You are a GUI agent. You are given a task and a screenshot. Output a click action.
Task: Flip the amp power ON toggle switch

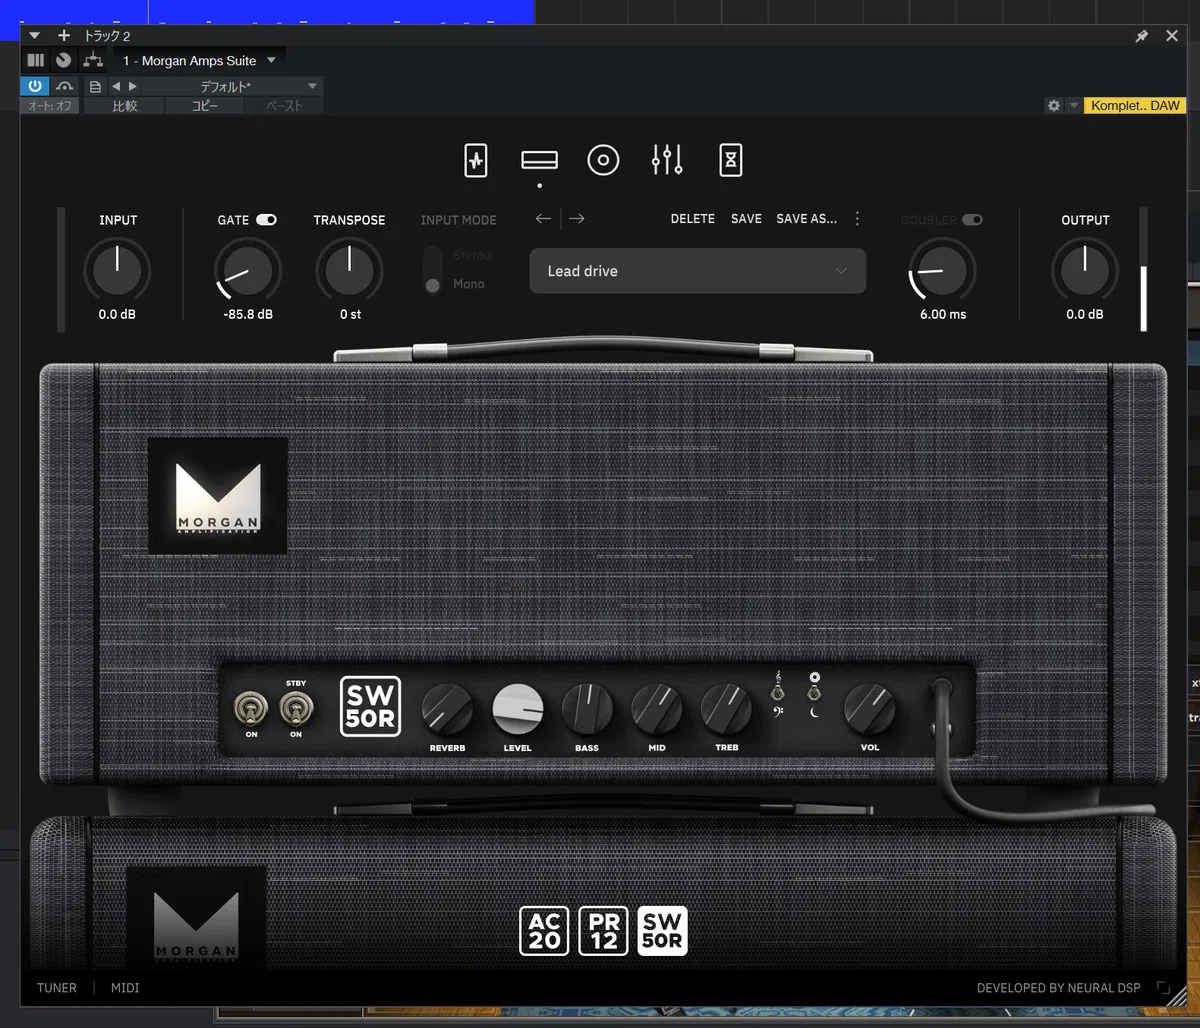pyautogui.click(x=251, y=710)
